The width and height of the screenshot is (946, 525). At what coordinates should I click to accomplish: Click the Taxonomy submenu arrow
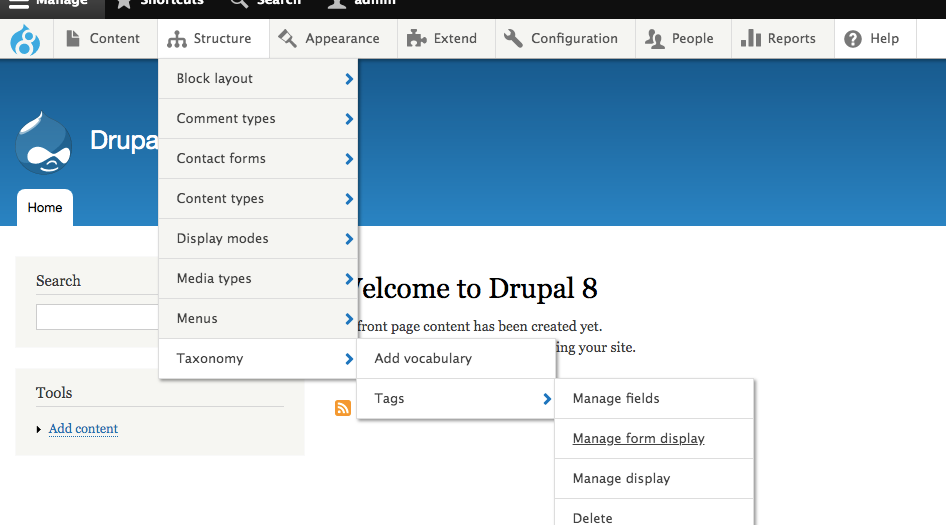(x=349, y=359)
